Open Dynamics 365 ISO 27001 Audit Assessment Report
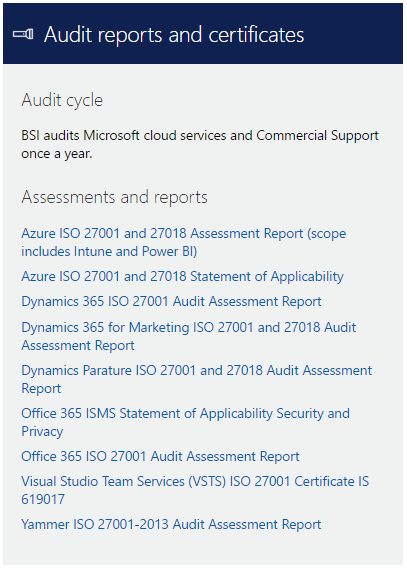Image resolution: width=407 pixels, height=568 pixels. (171, 301)
